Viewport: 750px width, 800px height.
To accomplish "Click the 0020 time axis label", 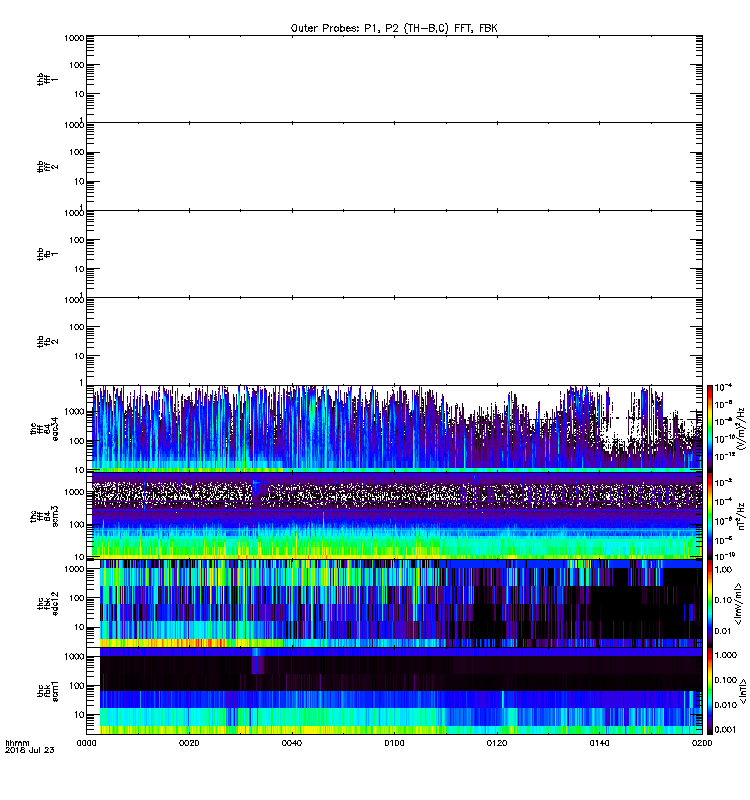I will [x=189, y=743].
